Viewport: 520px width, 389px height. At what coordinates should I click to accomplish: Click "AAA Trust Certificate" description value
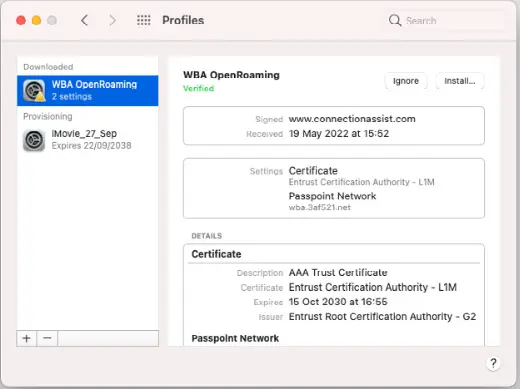tap(338, 273)
